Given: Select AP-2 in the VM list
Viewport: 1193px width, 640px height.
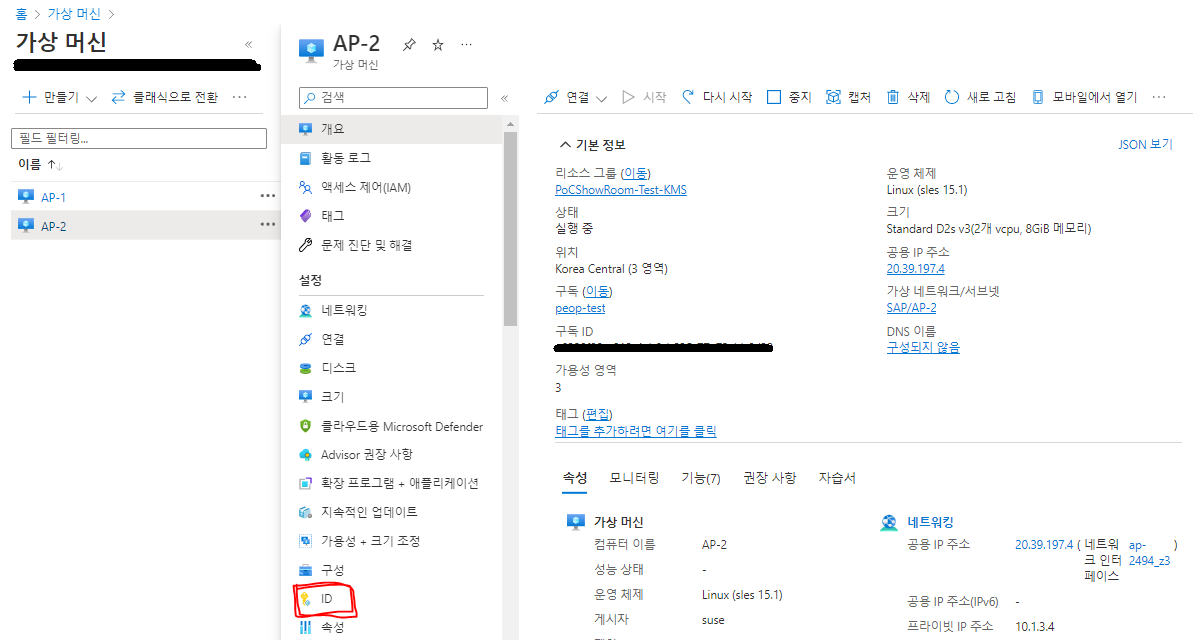Looking at the screenshot, I should coord(53,226).
